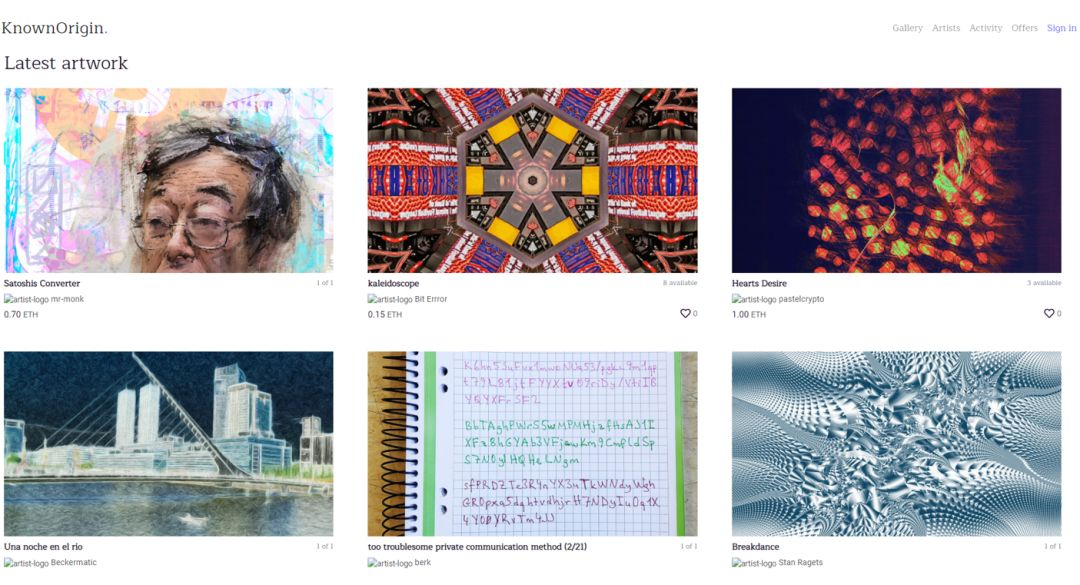Open the Offers page
Screen dimensions: 1080x585
pyautogui.click(x=1024, y=28)
